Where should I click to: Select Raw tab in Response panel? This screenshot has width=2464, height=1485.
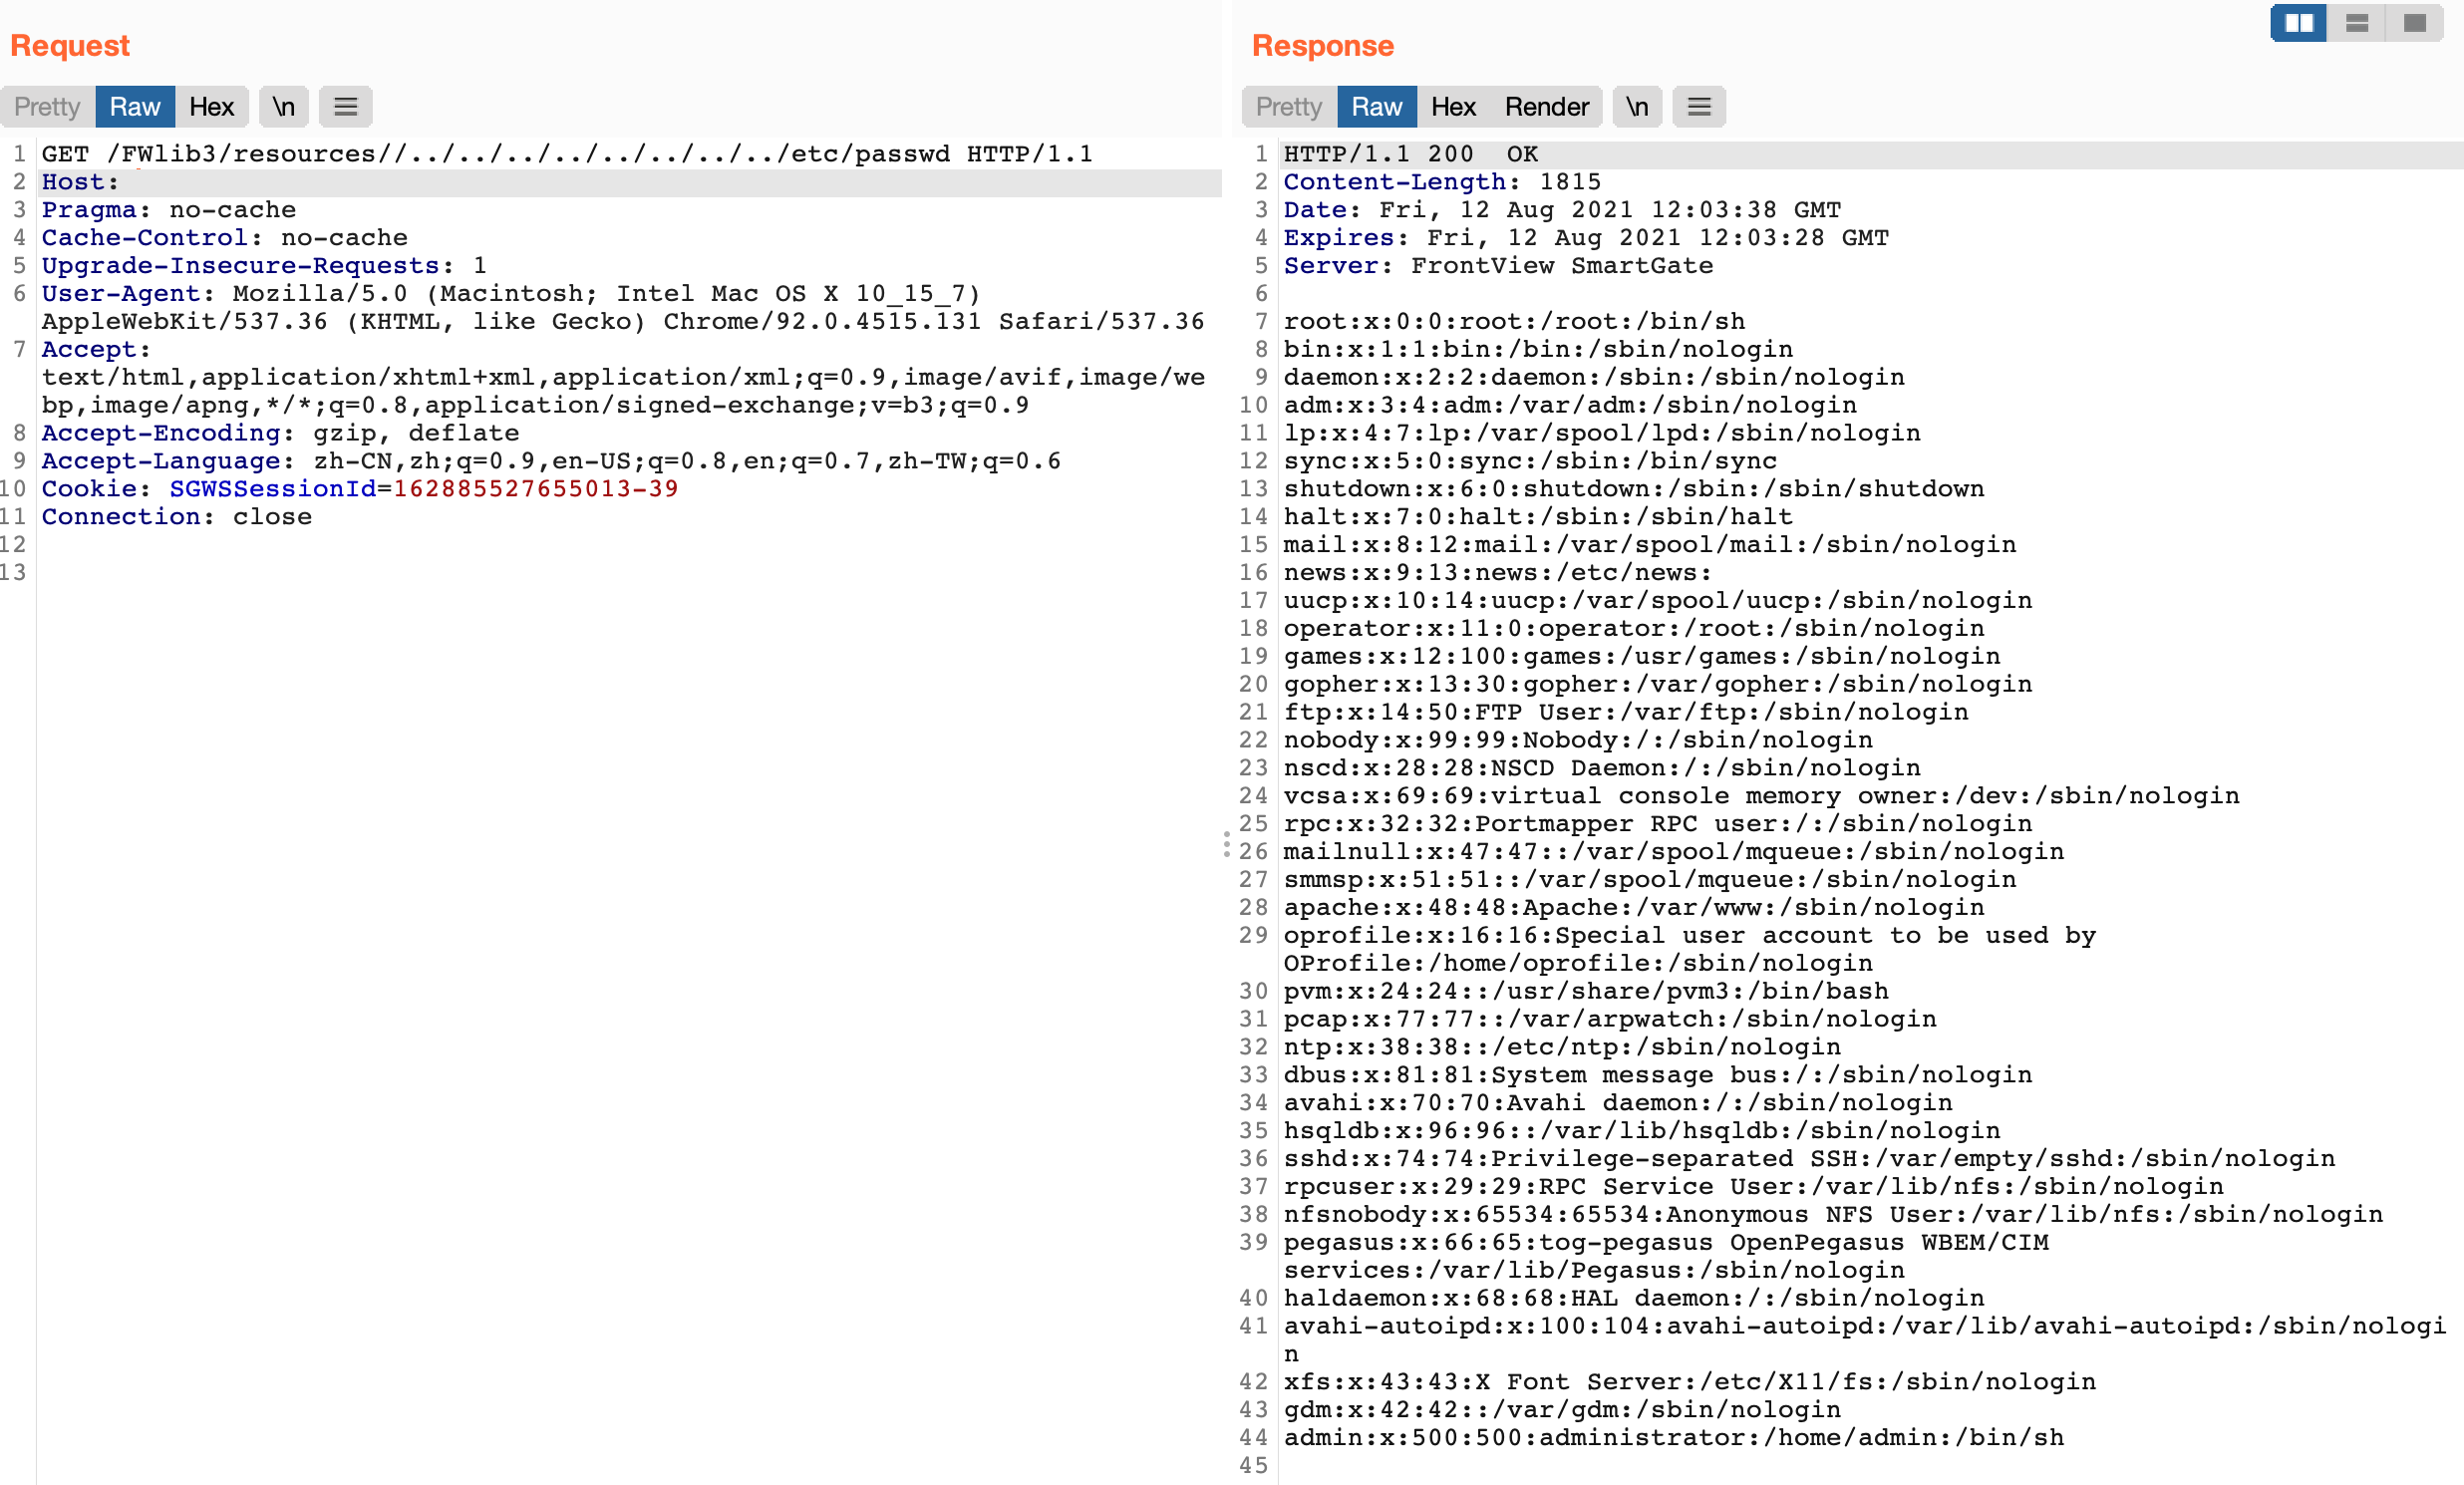pos(1376,107)
